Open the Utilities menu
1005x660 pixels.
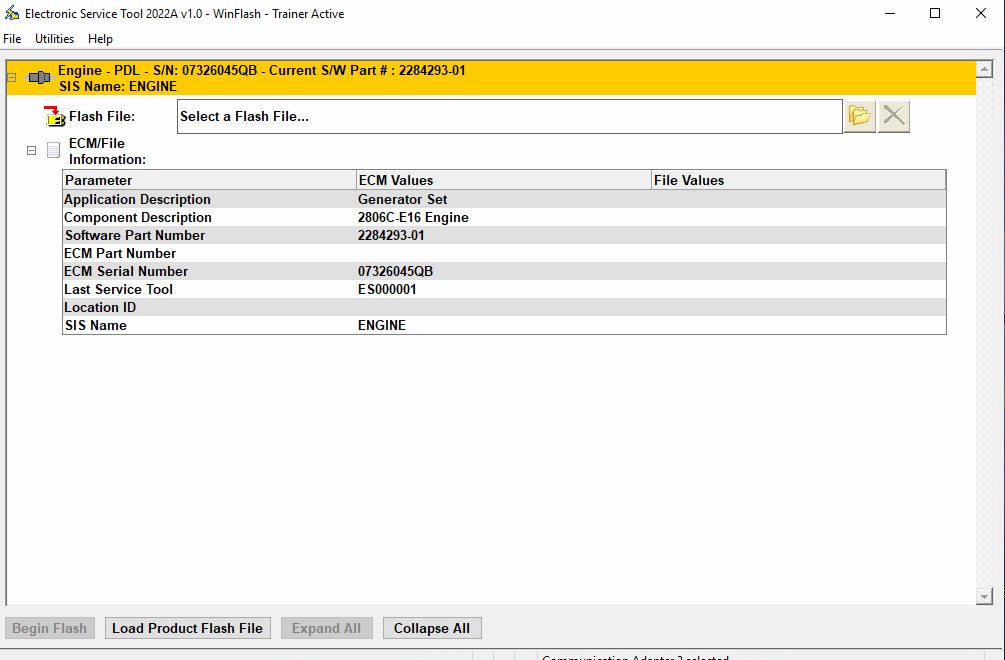click(x=54, y=38)
